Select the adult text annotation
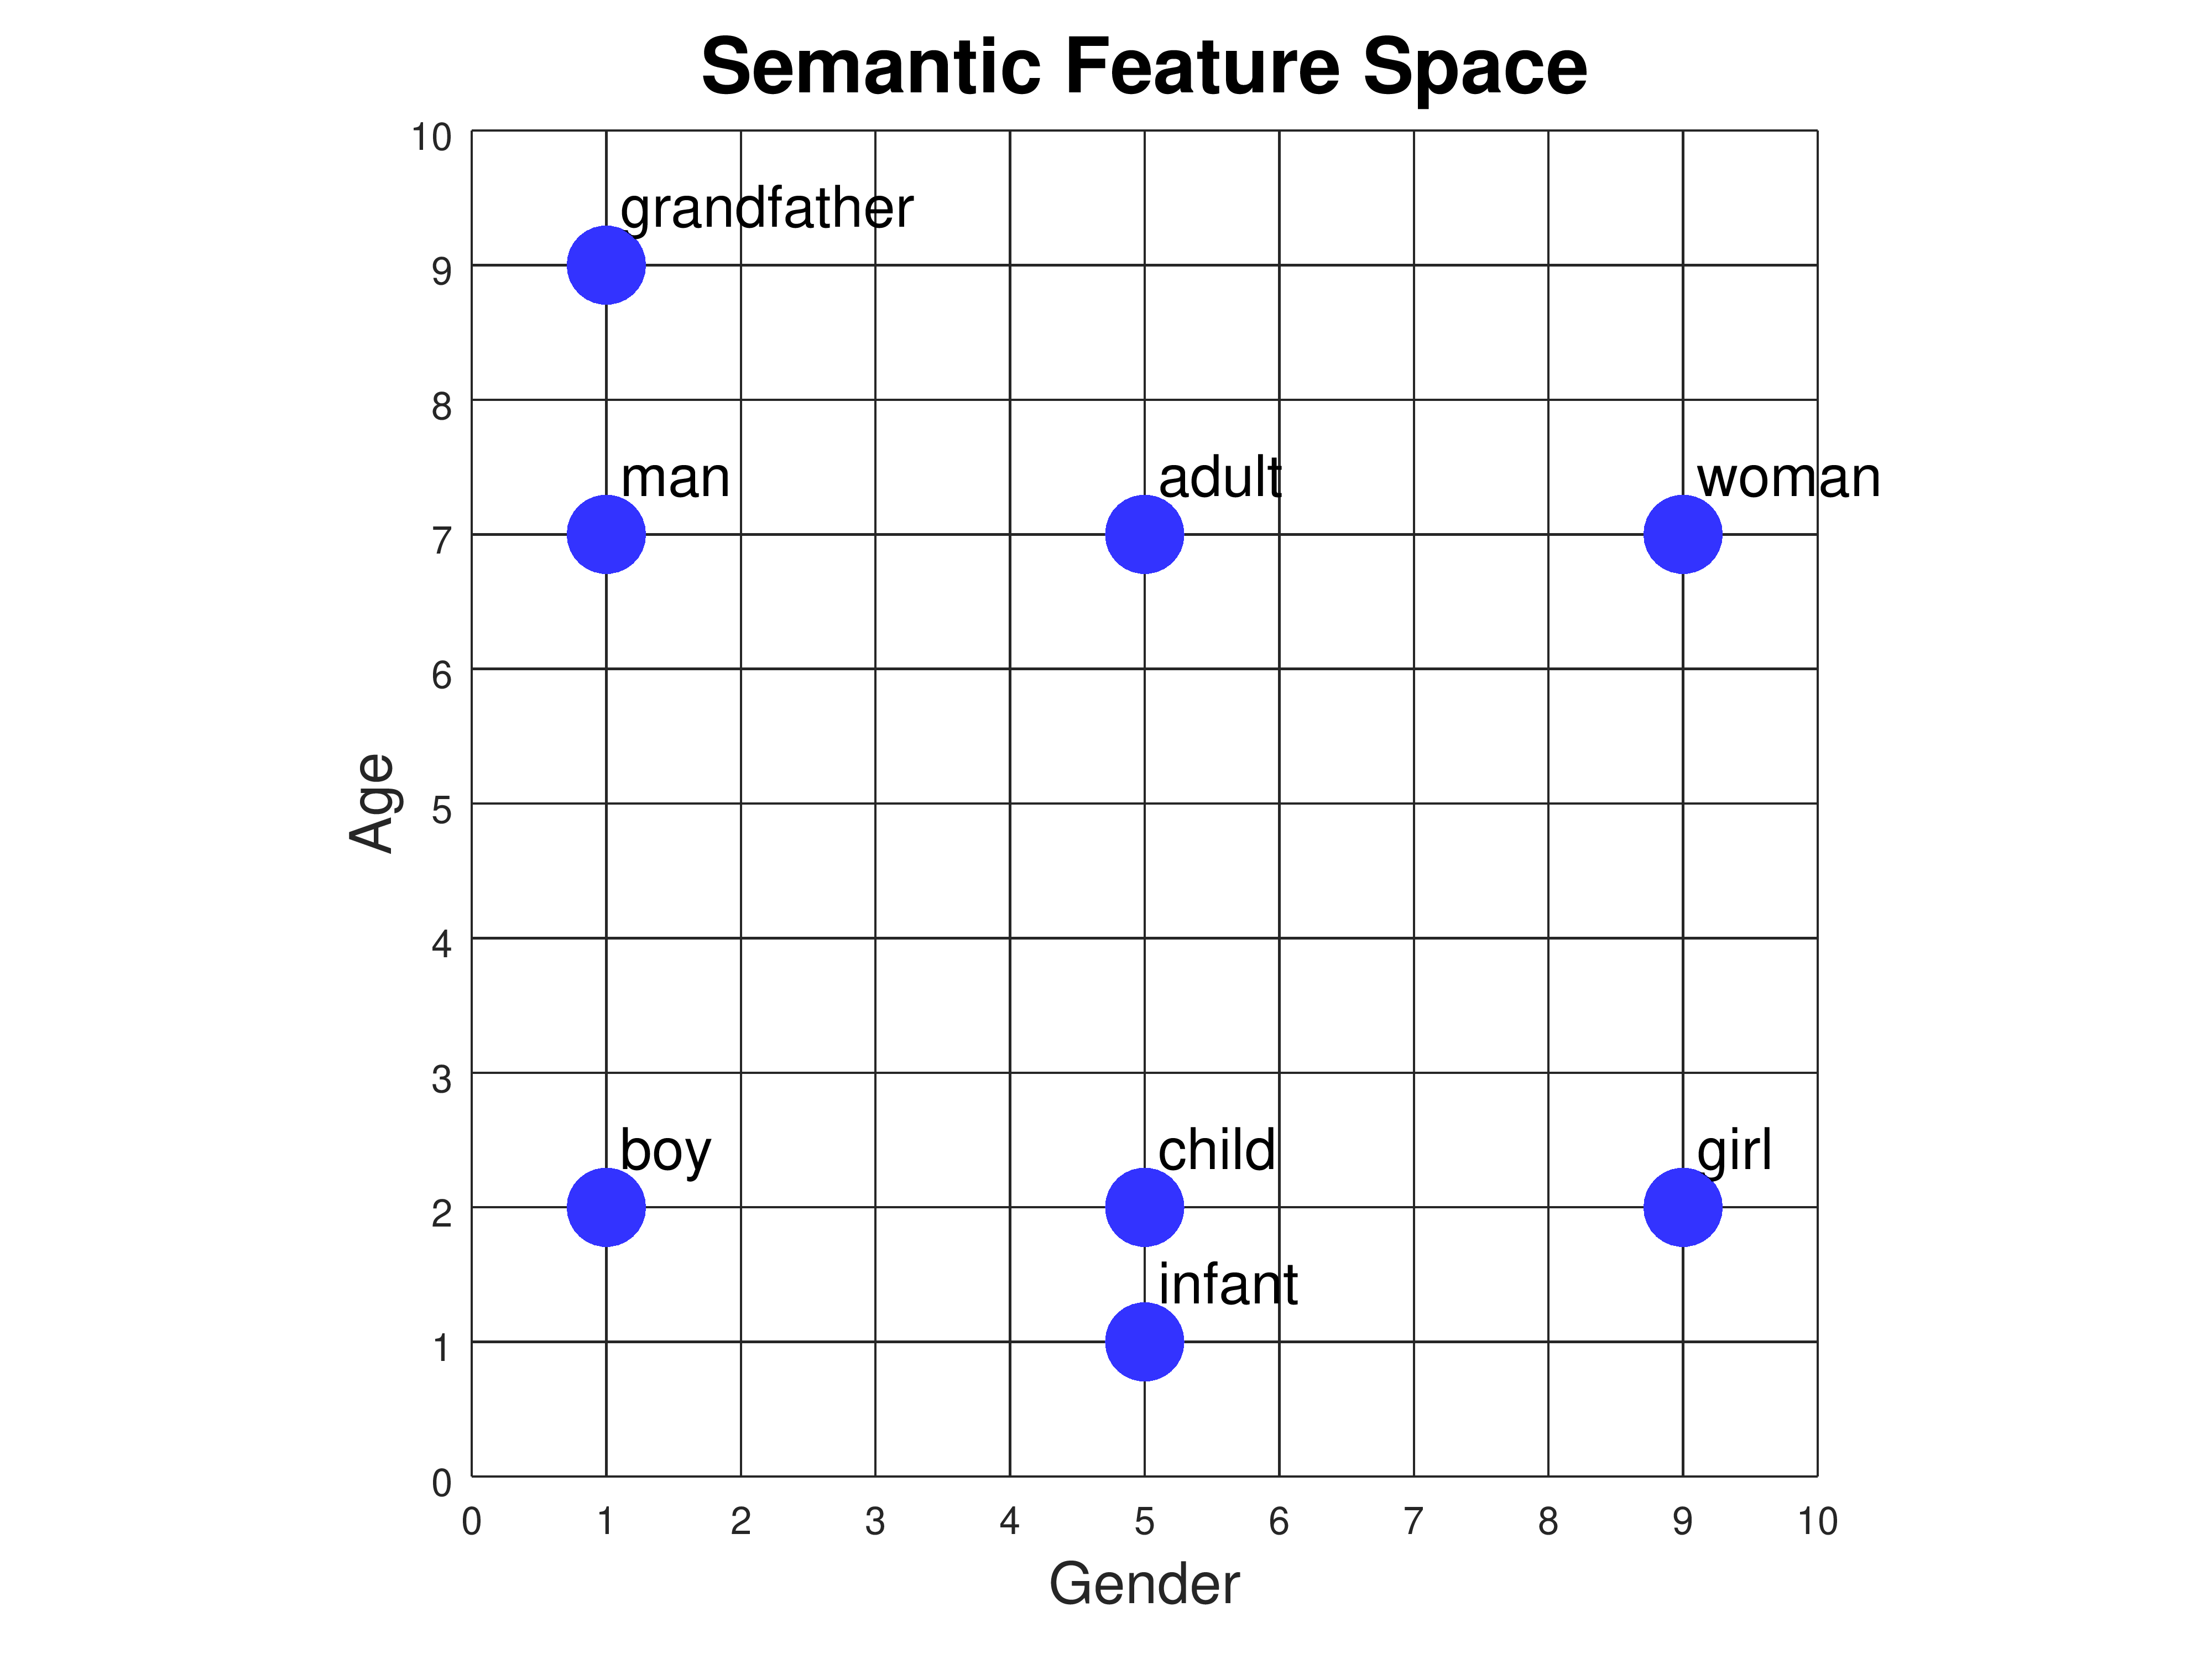Screen dimensions: 2212x1659 point(1219,478)
